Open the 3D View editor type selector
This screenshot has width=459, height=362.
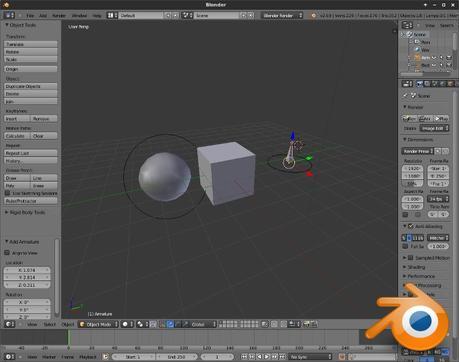click(10, 324)
